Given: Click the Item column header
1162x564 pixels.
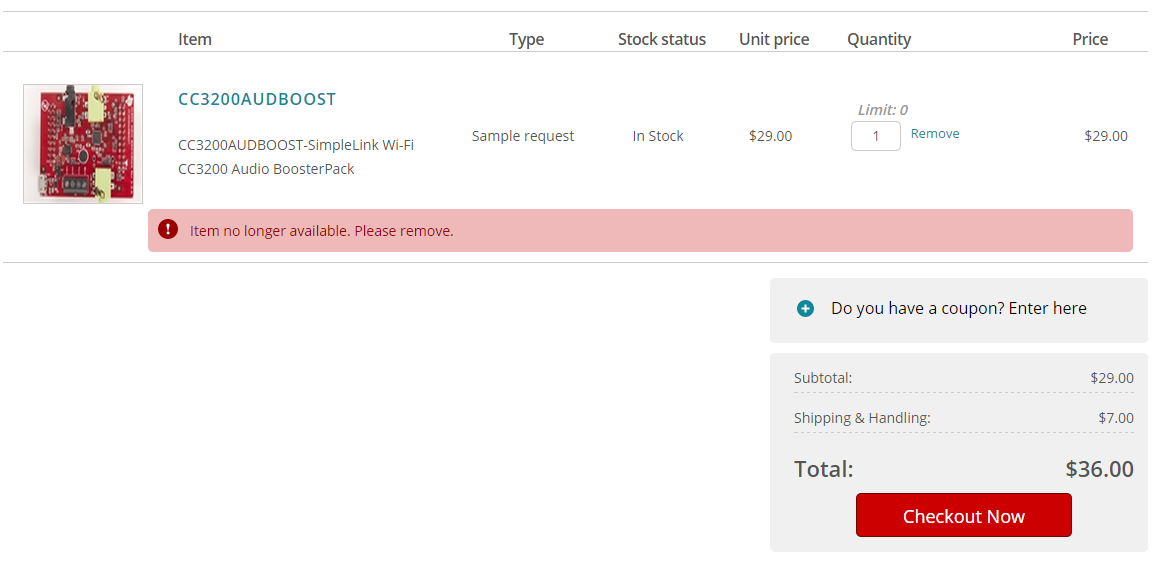Looking at the screenshot, I should [x=195, y=39].
